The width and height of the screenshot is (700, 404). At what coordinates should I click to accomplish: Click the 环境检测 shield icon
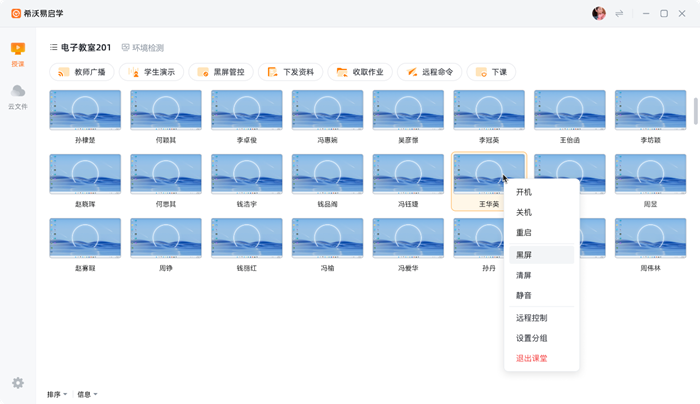(126, 48)
